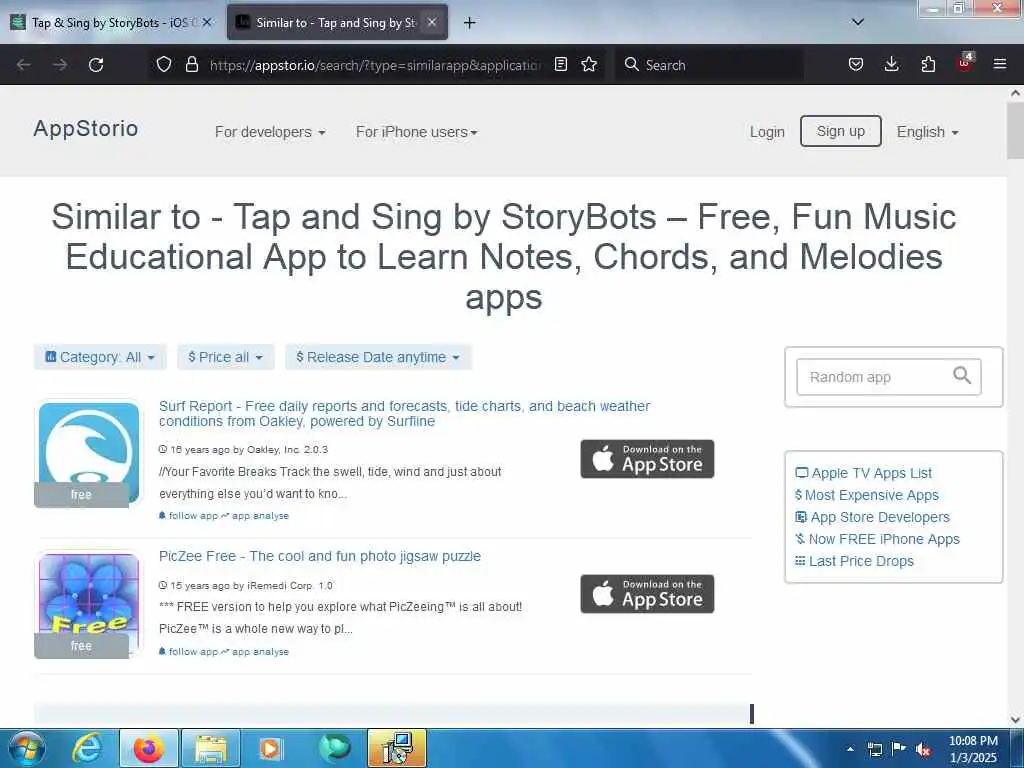Open the Most Expensive Apps link
Viewport: 1024px width, 768px height.
[x=867, y=495]
